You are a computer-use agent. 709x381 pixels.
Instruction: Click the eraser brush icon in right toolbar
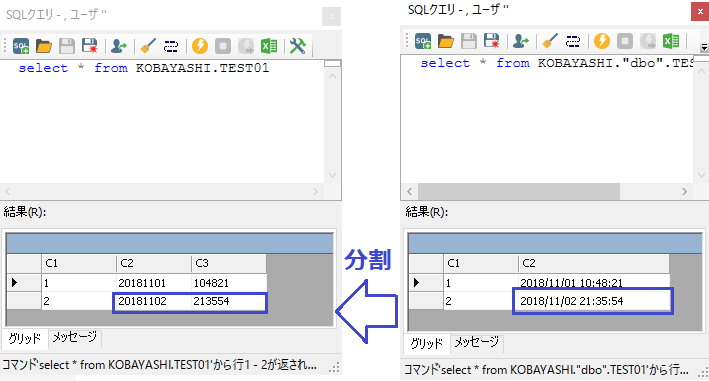coord(550,41)
